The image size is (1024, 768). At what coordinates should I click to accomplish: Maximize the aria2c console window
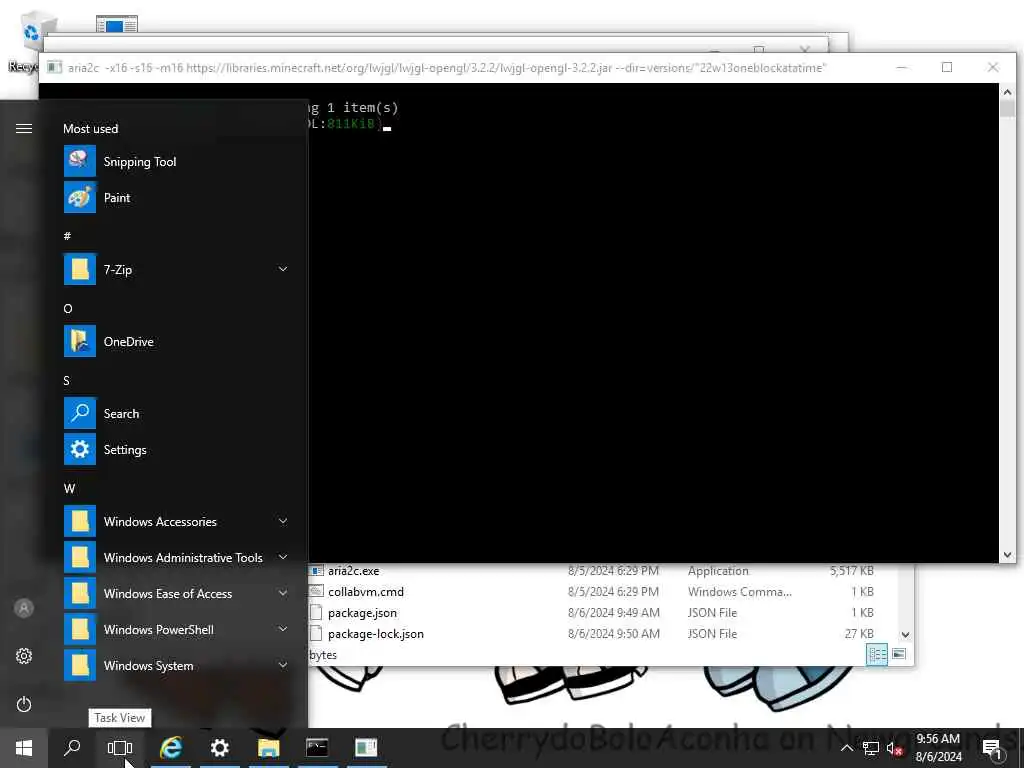pyautogui.click(x=947, y=67)
